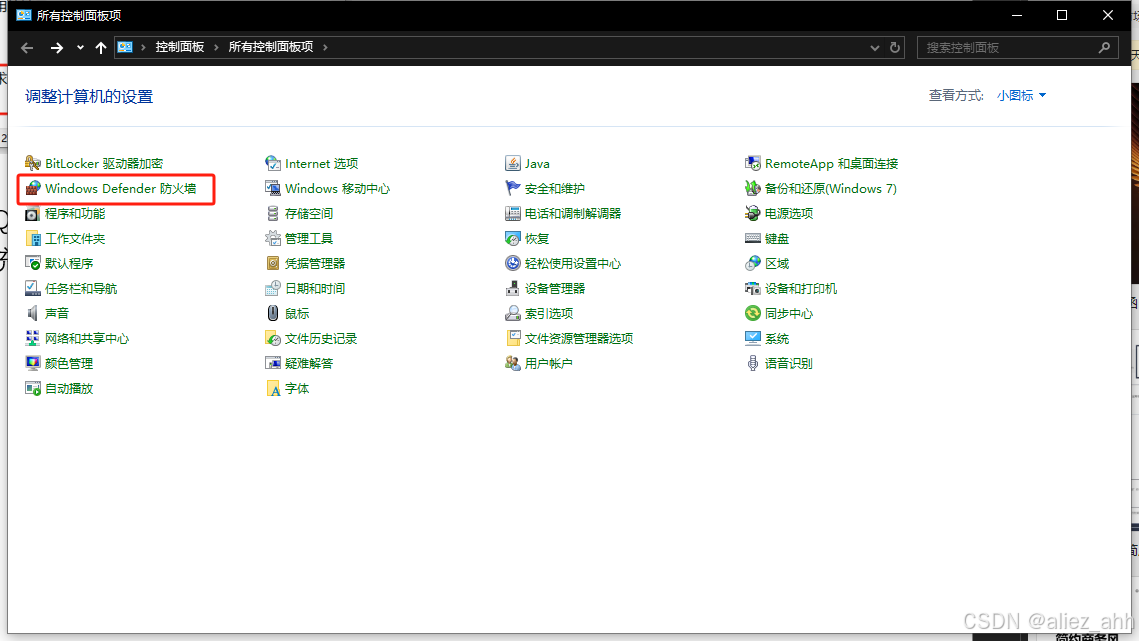Select 控制面板 in the breadcrumb path

point(179,47)
